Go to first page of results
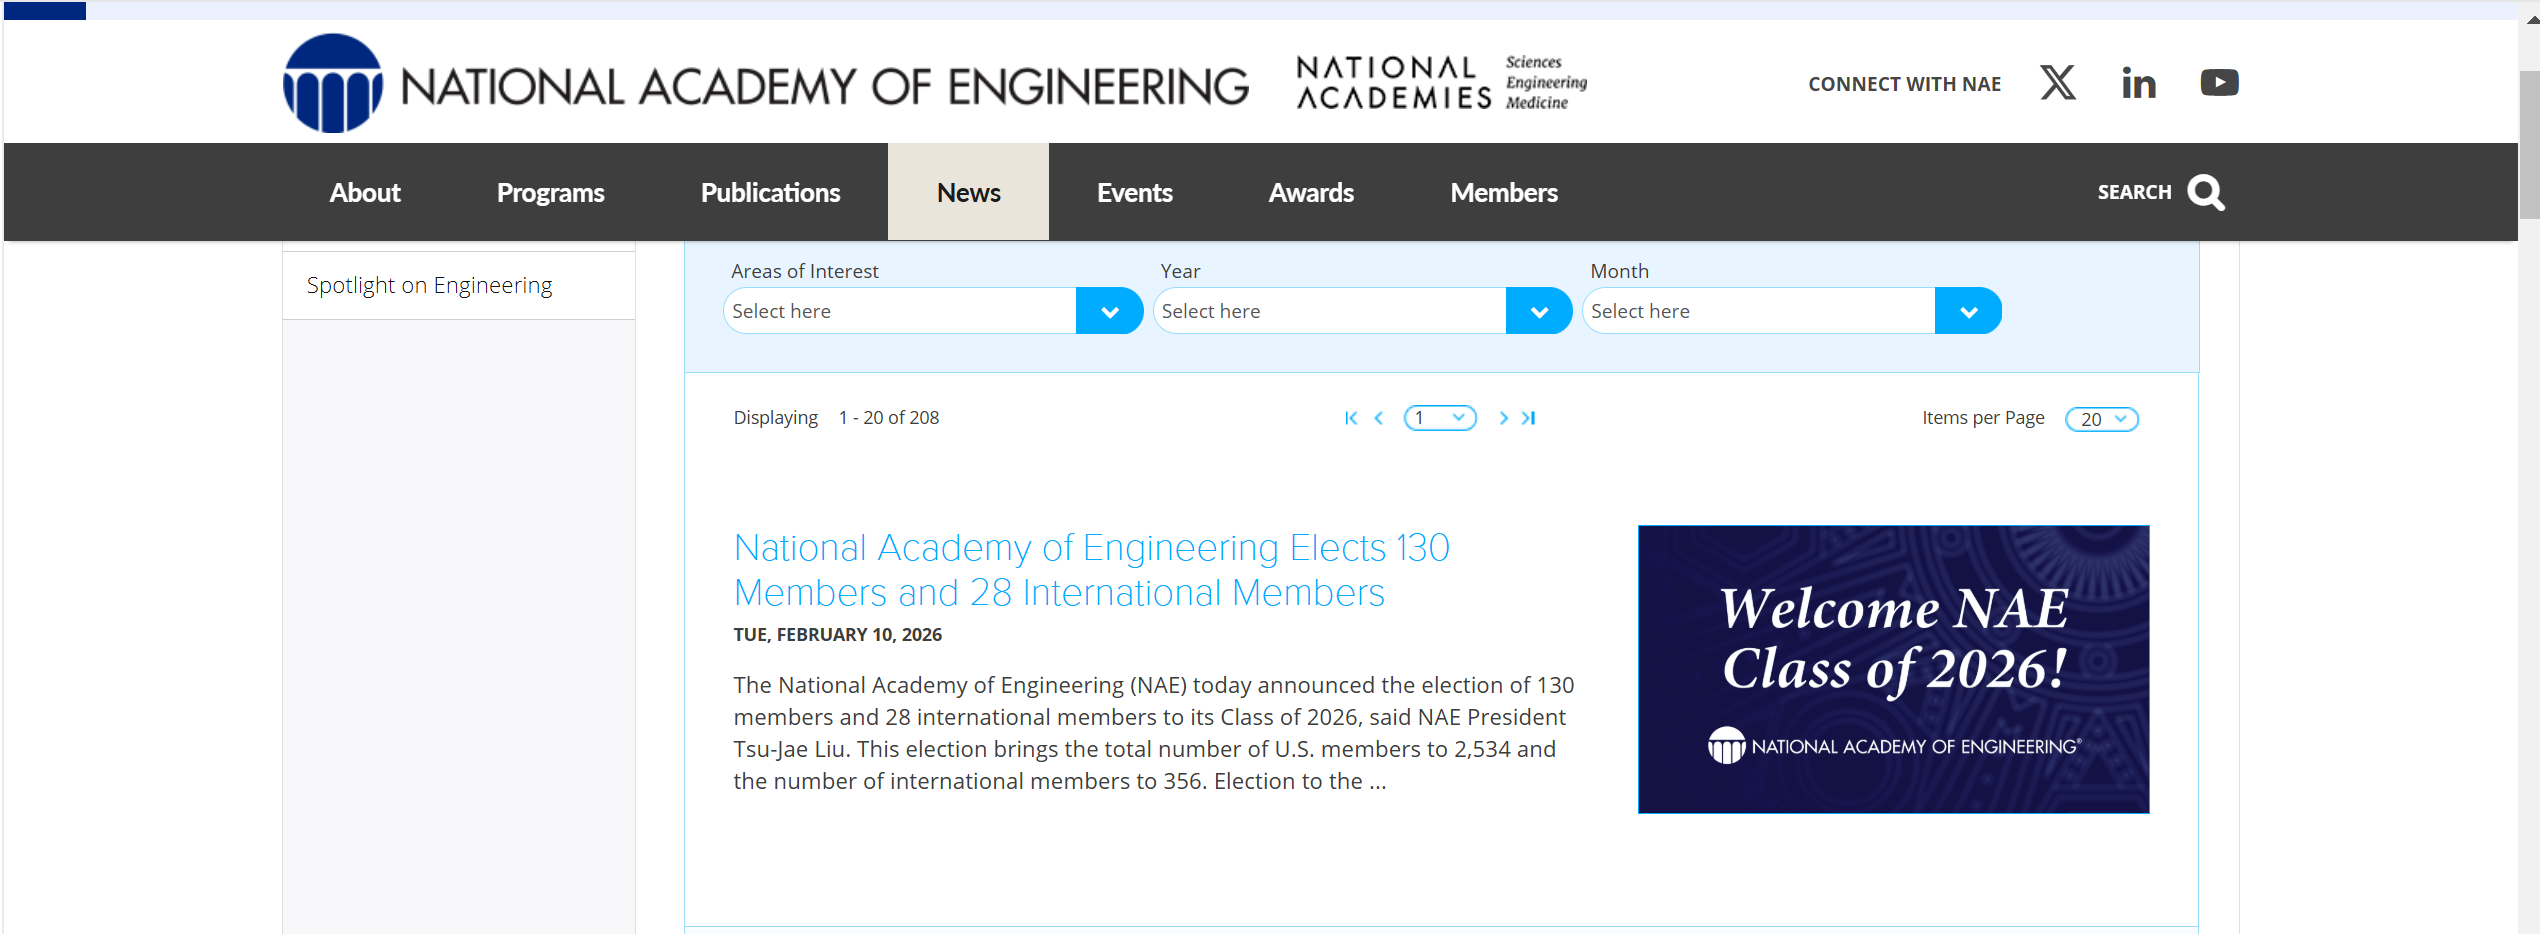The image size is (2540, 934). tap(1351, 418)
